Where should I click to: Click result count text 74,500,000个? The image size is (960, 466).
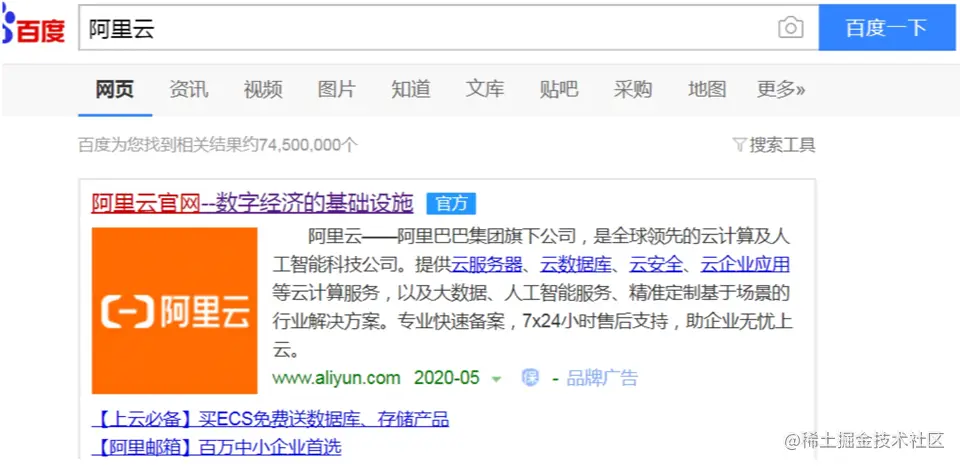point(309,145)
